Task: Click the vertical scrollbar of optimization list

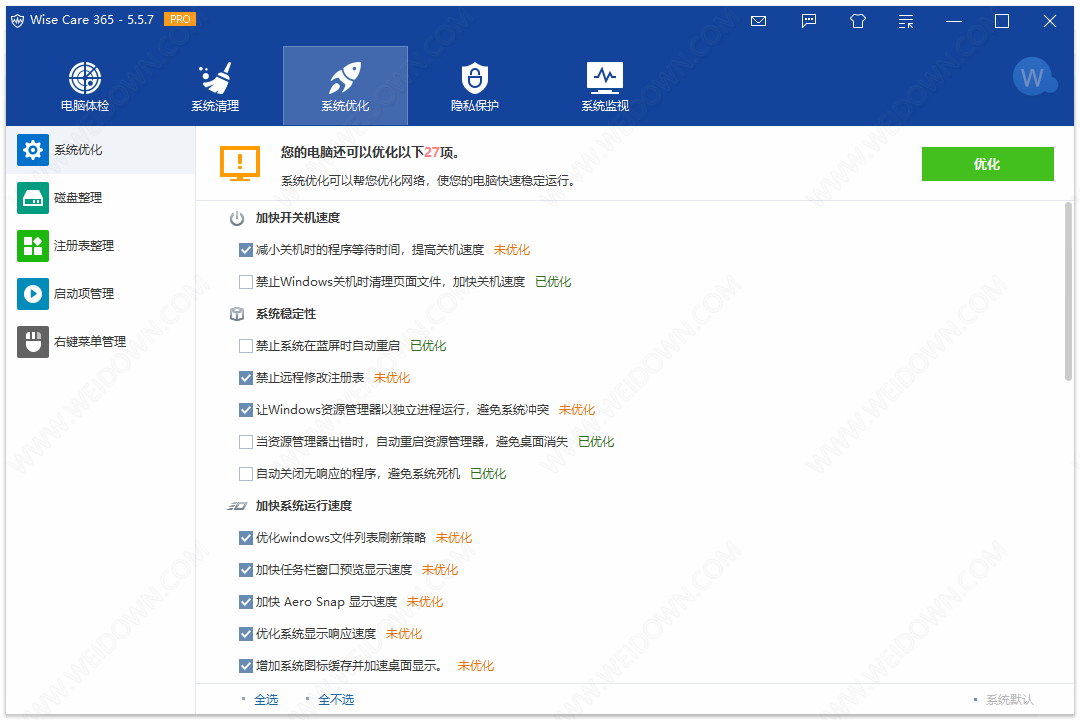Action: [1068, 290]
